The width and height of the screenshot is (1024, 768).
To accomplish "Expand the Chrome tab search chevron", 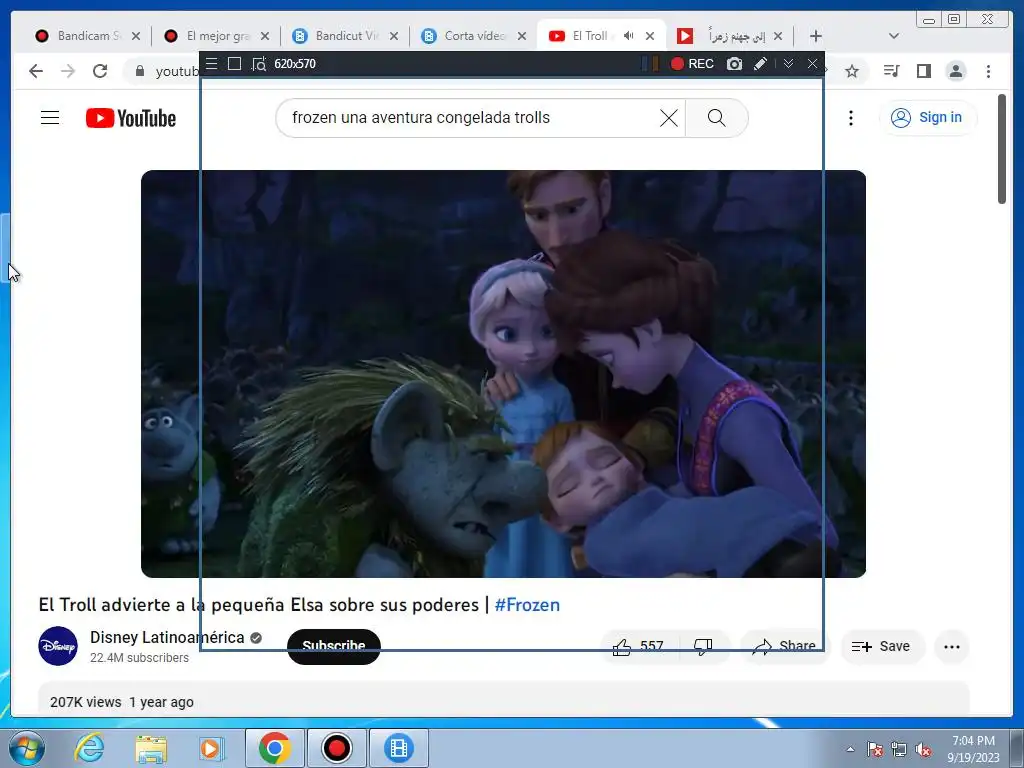I will (x=894, y=36).
